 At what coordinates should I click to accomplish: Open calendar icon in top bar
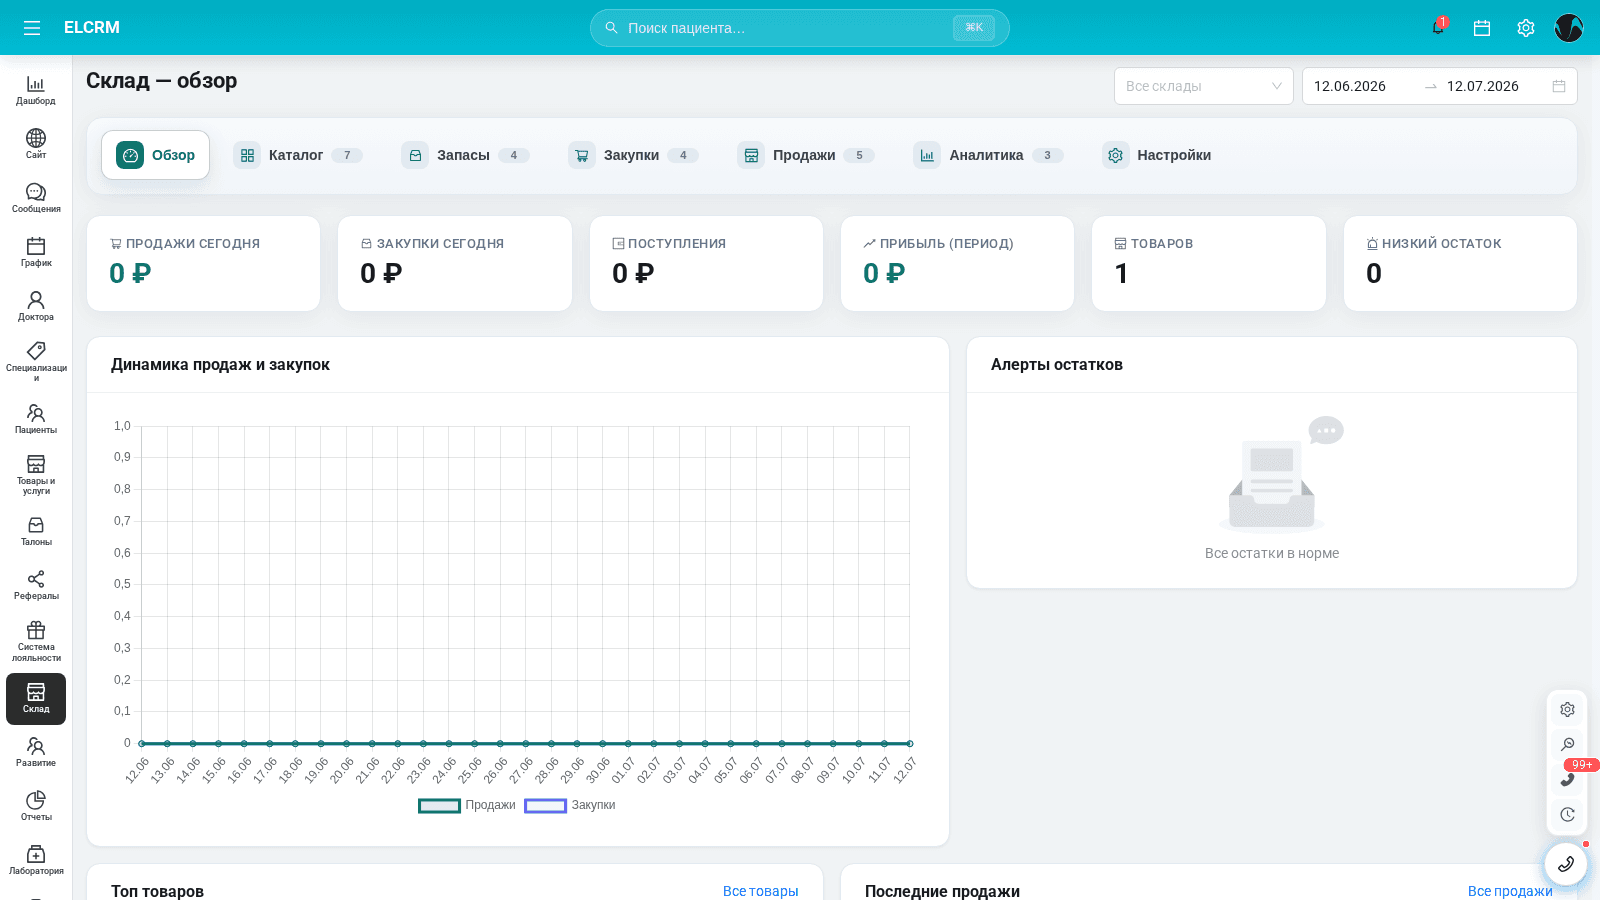tap(1482, 28)
